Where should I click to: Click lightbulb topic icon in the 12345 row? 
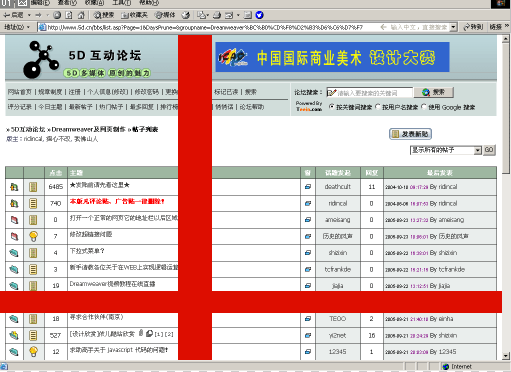[x=33, y=351]
